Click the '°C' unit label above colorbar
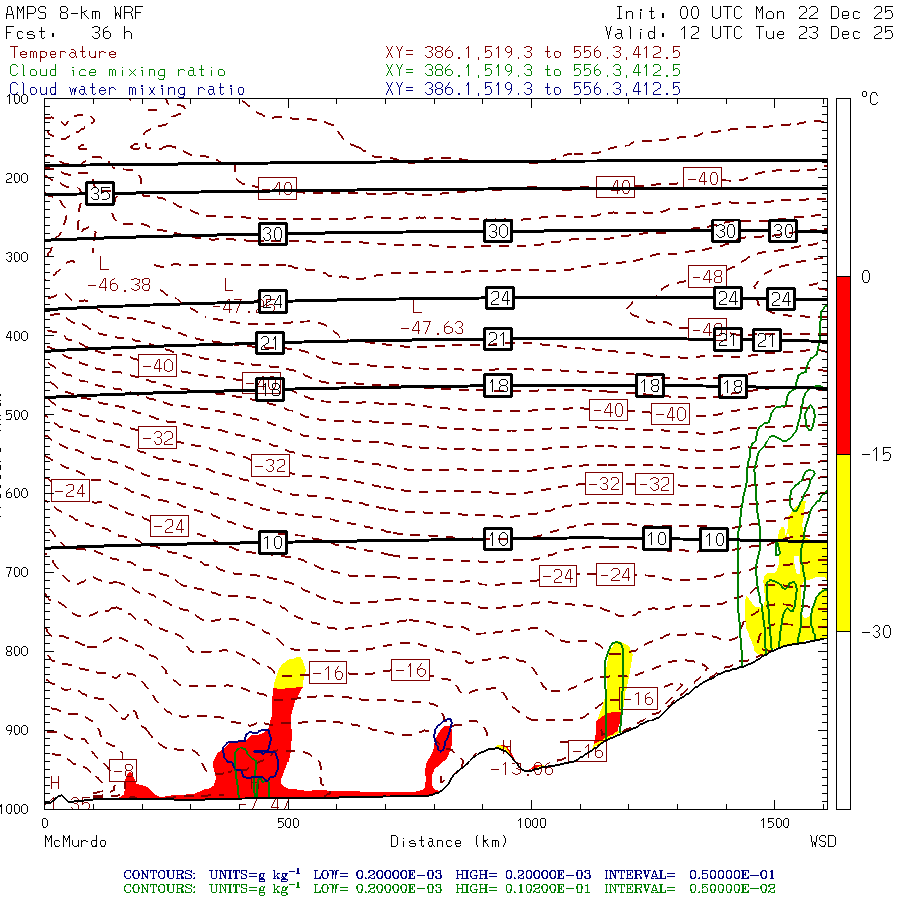 pos(870,99)
